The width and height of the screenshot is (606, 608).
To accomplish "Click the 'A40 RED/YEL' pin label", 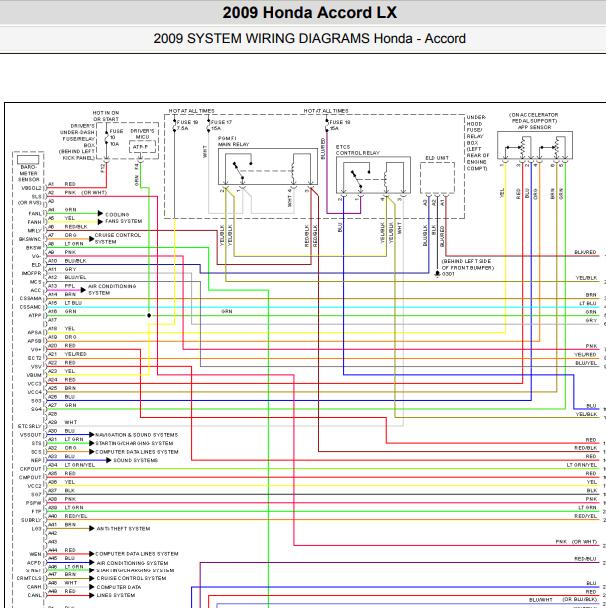I will pos(67,516).
